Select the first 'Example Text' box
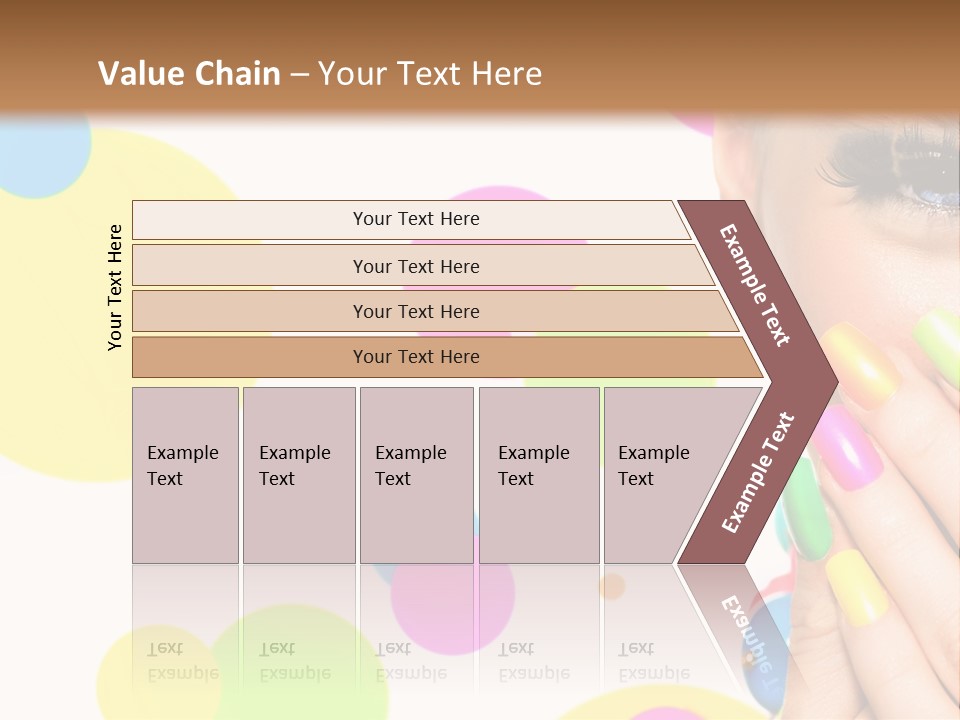The width and height of the screenshot is (960, 720). 185,475
